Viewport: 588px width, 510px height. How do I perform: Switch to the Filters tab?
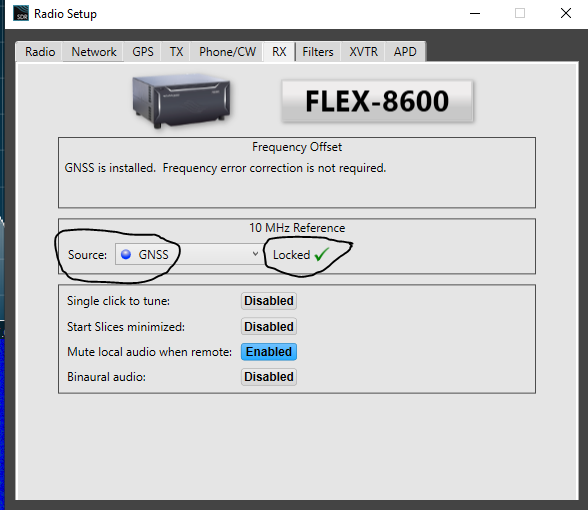[x=318, y=52]
